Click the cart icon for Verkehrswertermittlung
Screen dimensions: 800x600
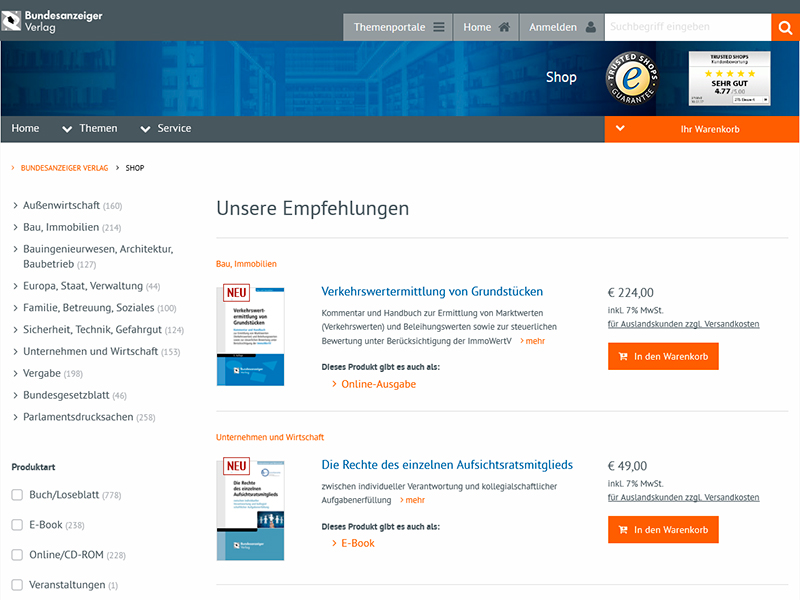(x=623, y=357)
